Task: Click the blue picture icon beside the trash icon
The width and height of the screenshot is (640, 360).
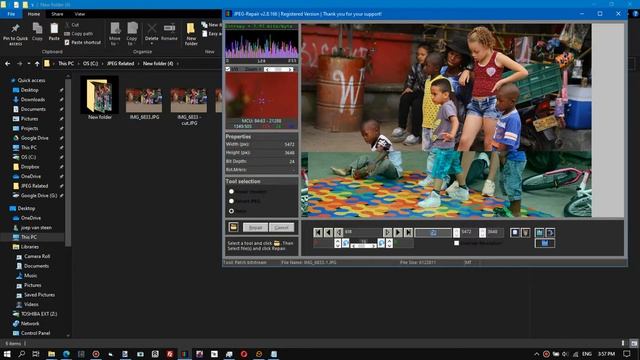Action: (x=540, y=232)
